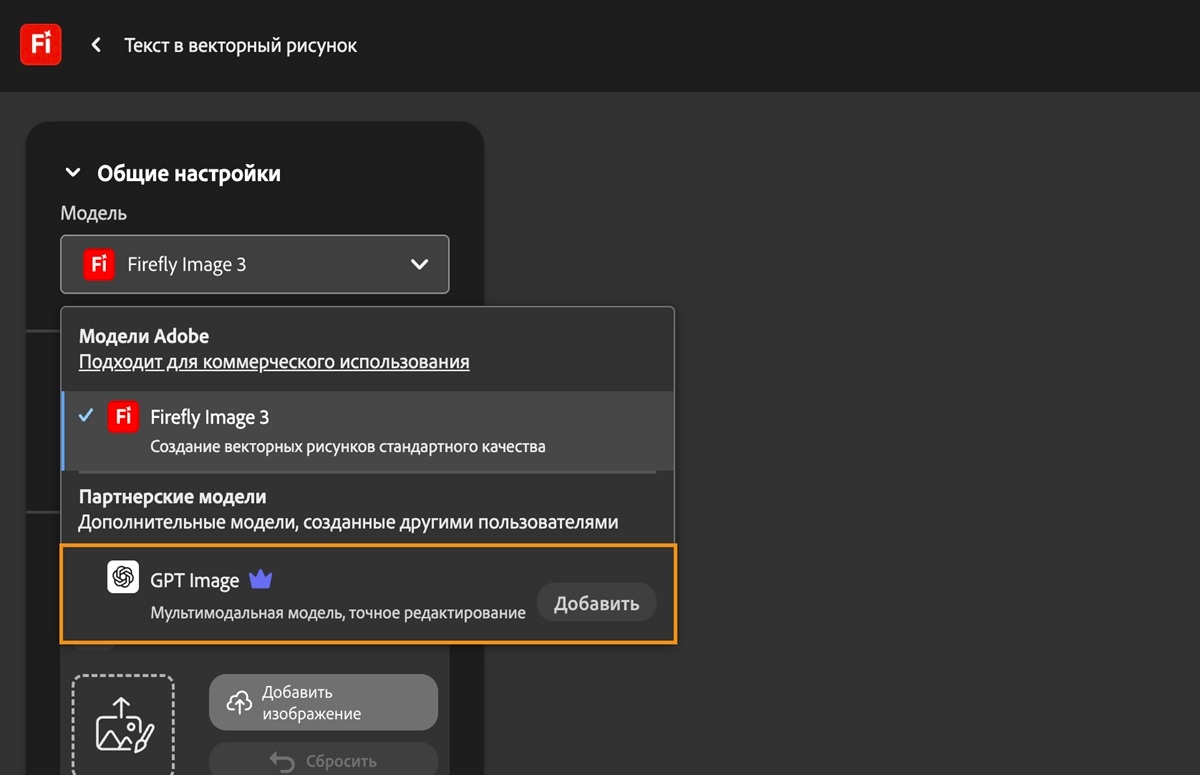Click the chevron arrow in the Модель dropdown
Image resolution: width=1200 pixels, height=775 pixels.
(x=420, y=265)
